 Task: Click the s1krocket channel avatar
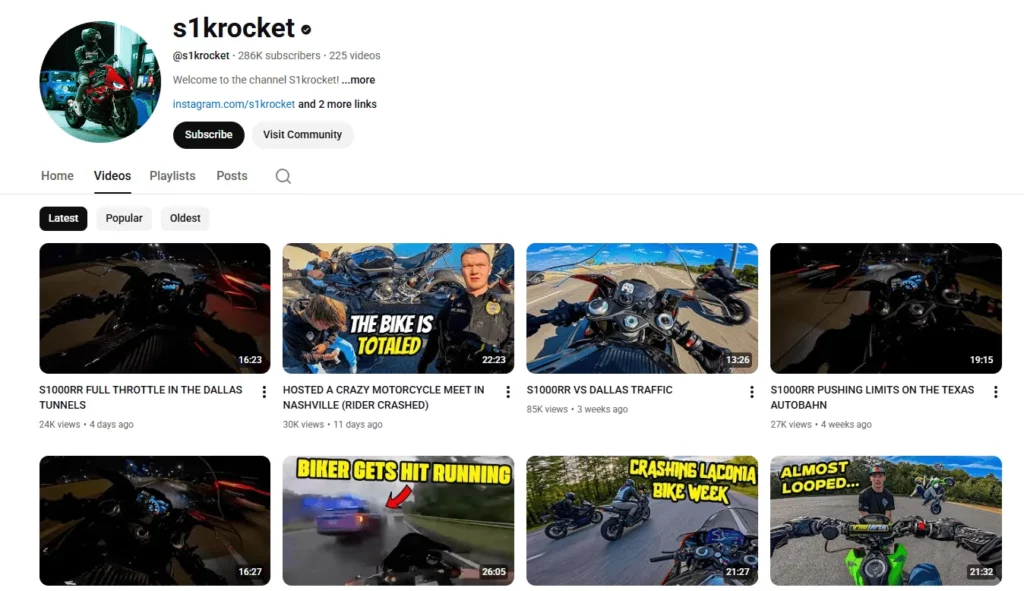[100, 82]
